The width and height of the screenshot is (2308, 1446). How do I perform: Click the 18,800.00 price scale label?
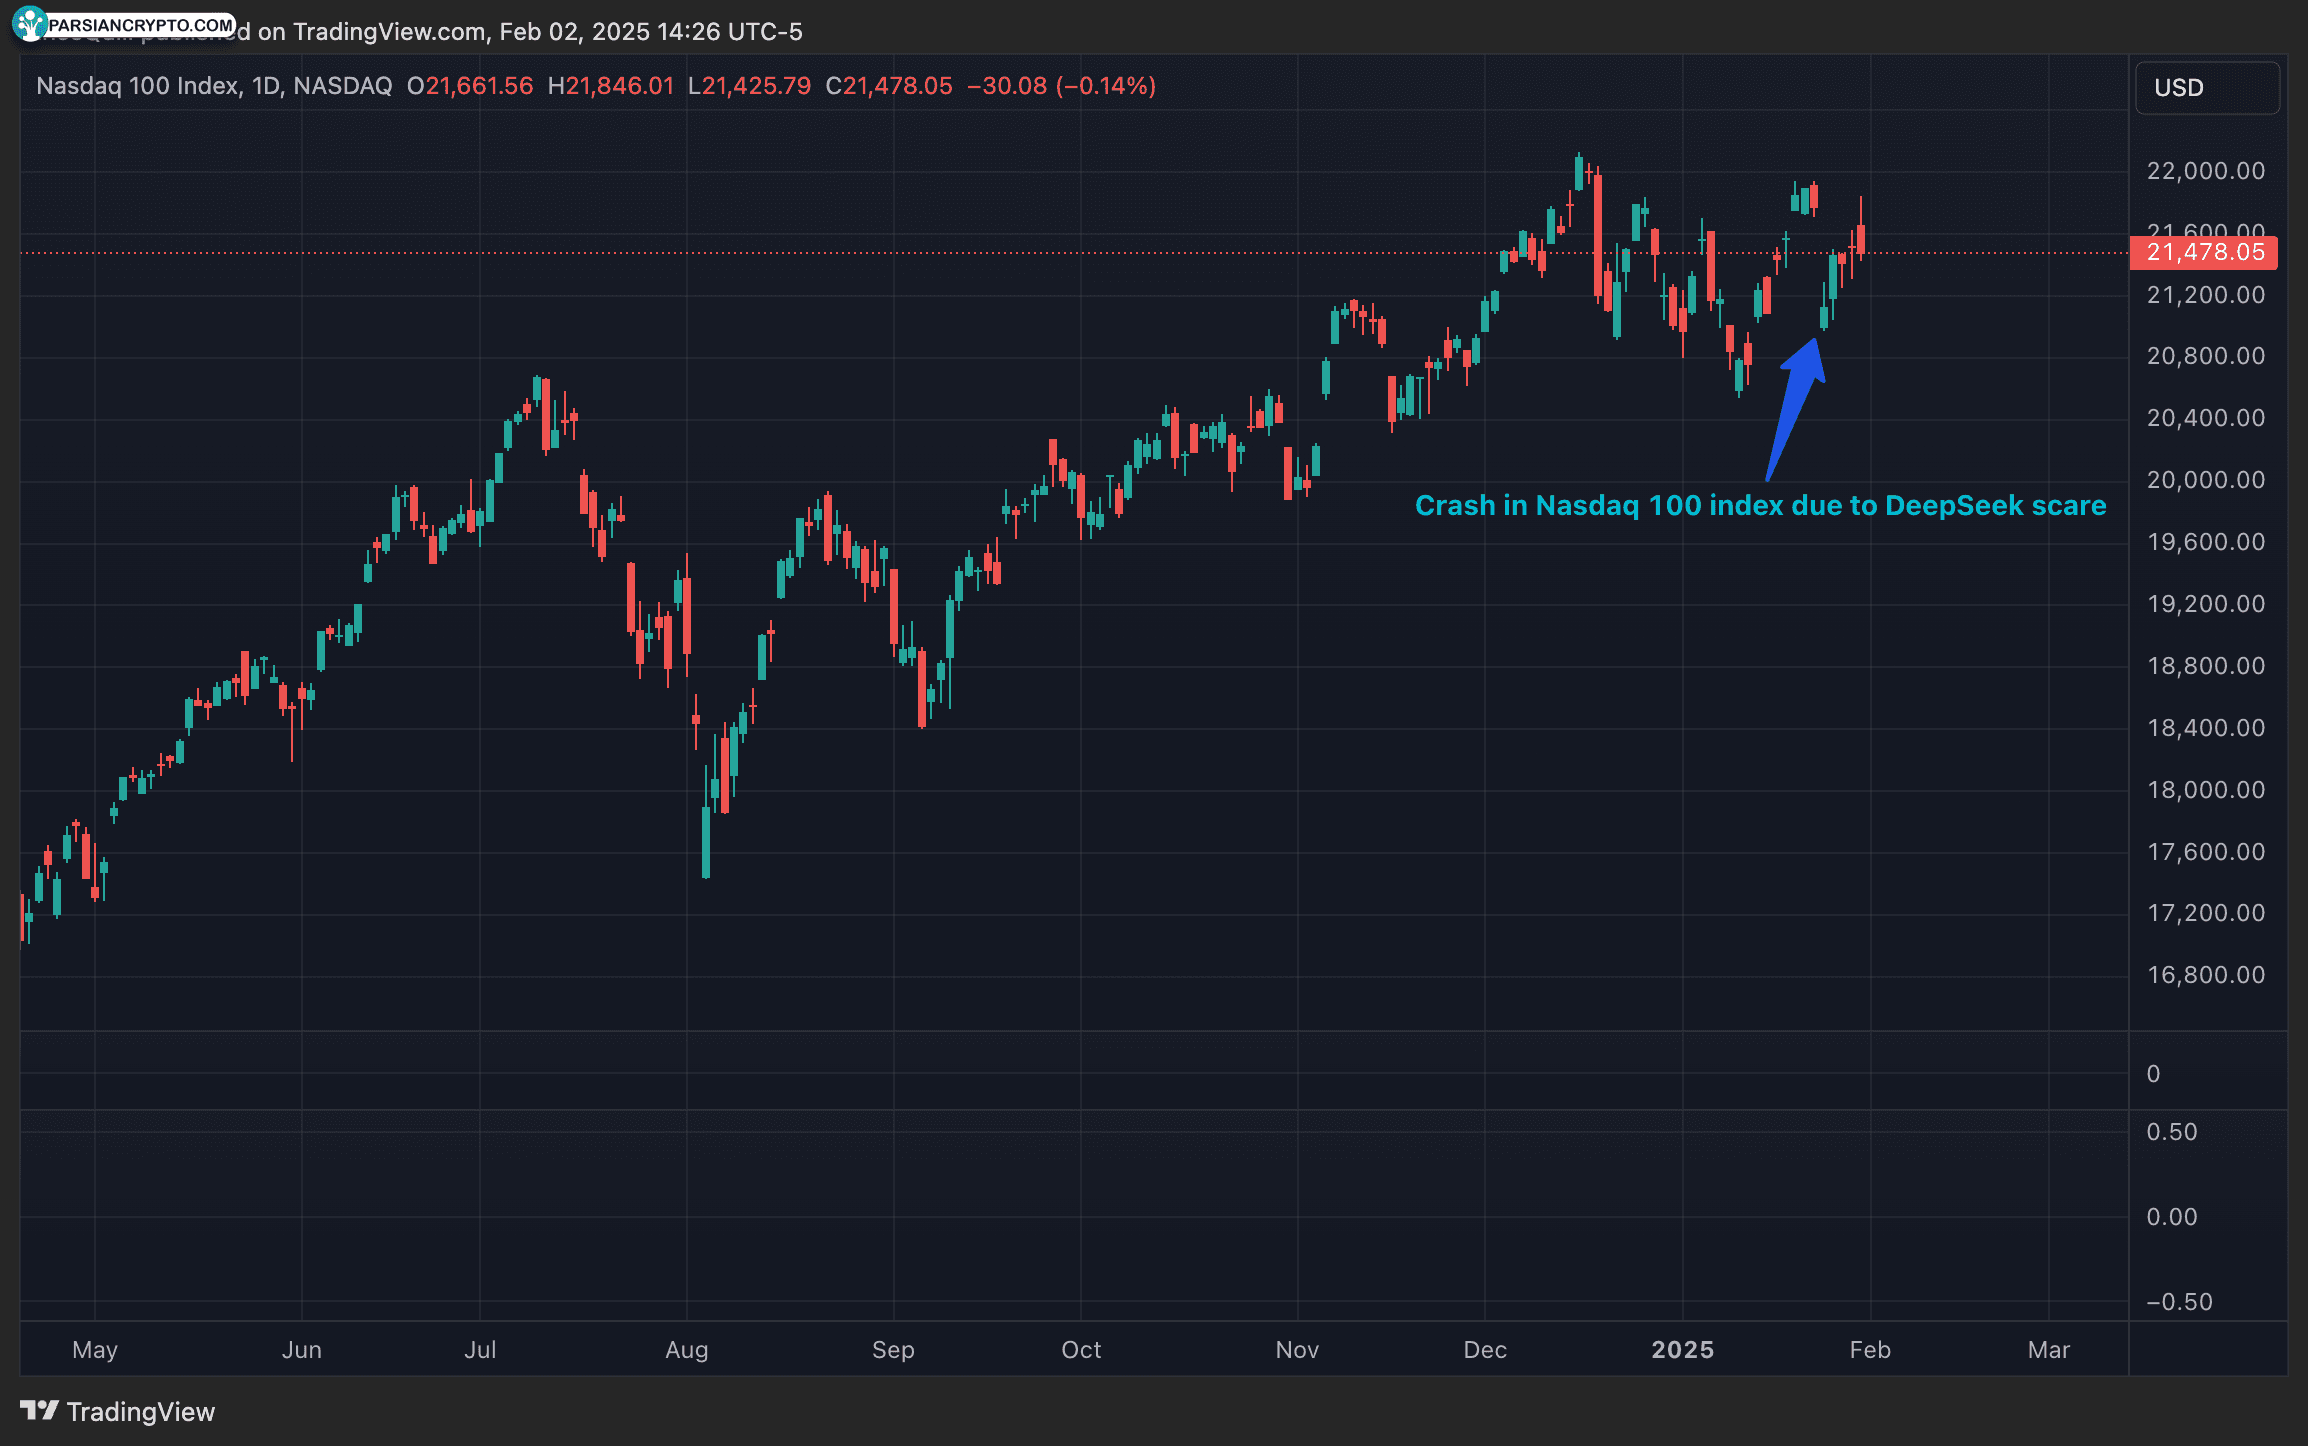tap(2206, 666)
